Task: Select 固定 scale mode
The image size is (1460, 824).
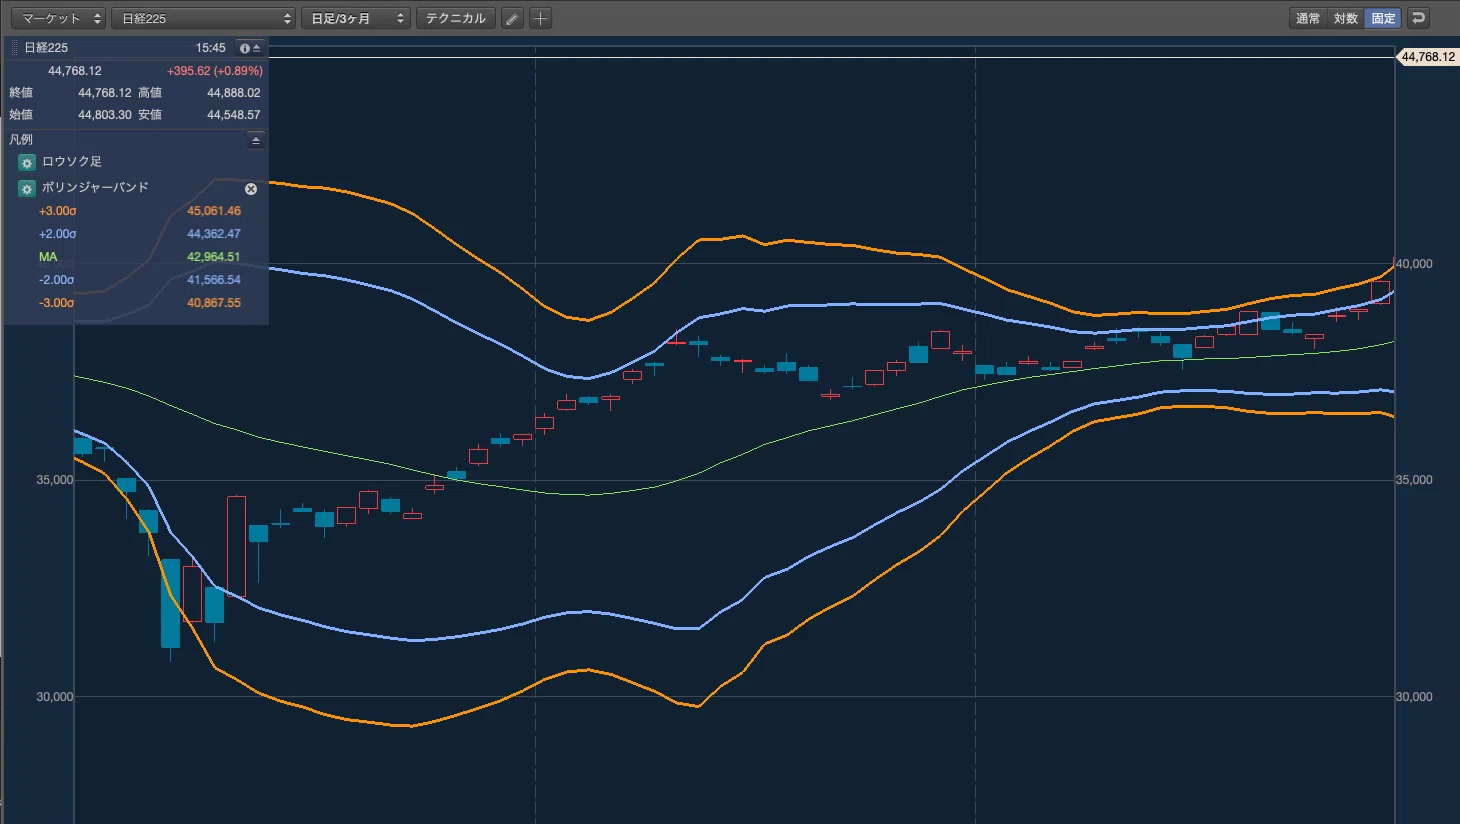Action: tap(1383, 18)
